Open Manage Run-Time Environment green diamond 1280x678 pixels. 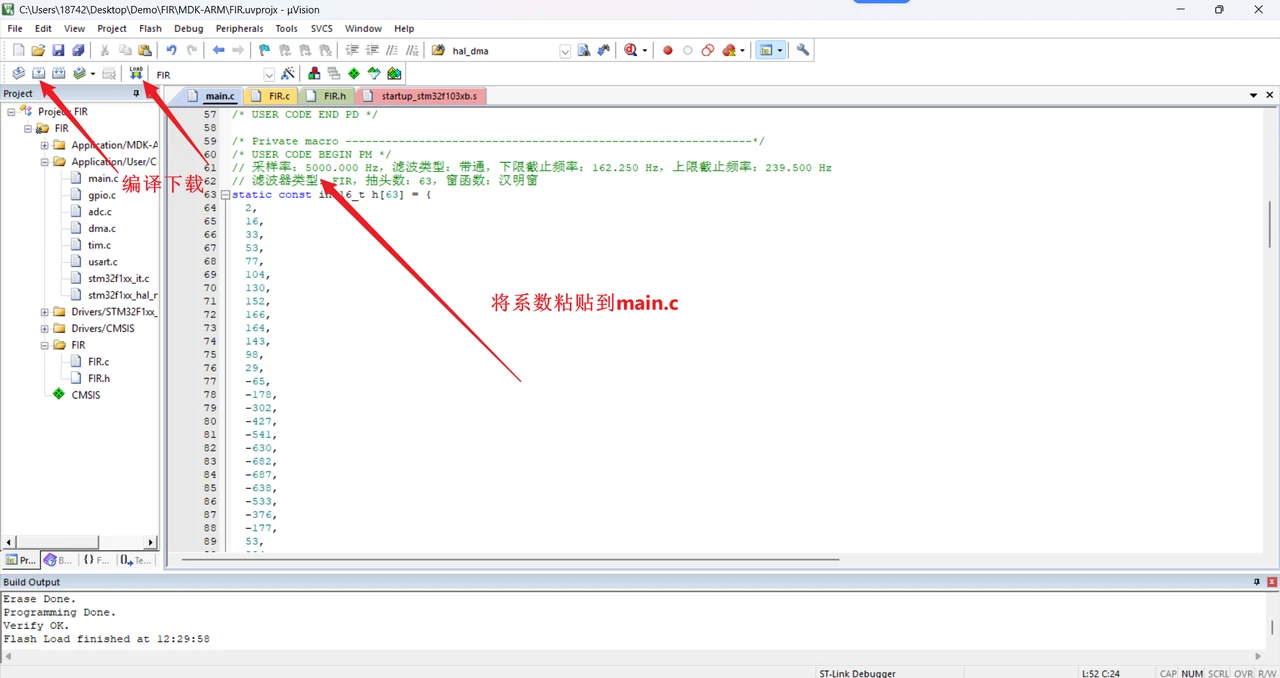[354, 74]
